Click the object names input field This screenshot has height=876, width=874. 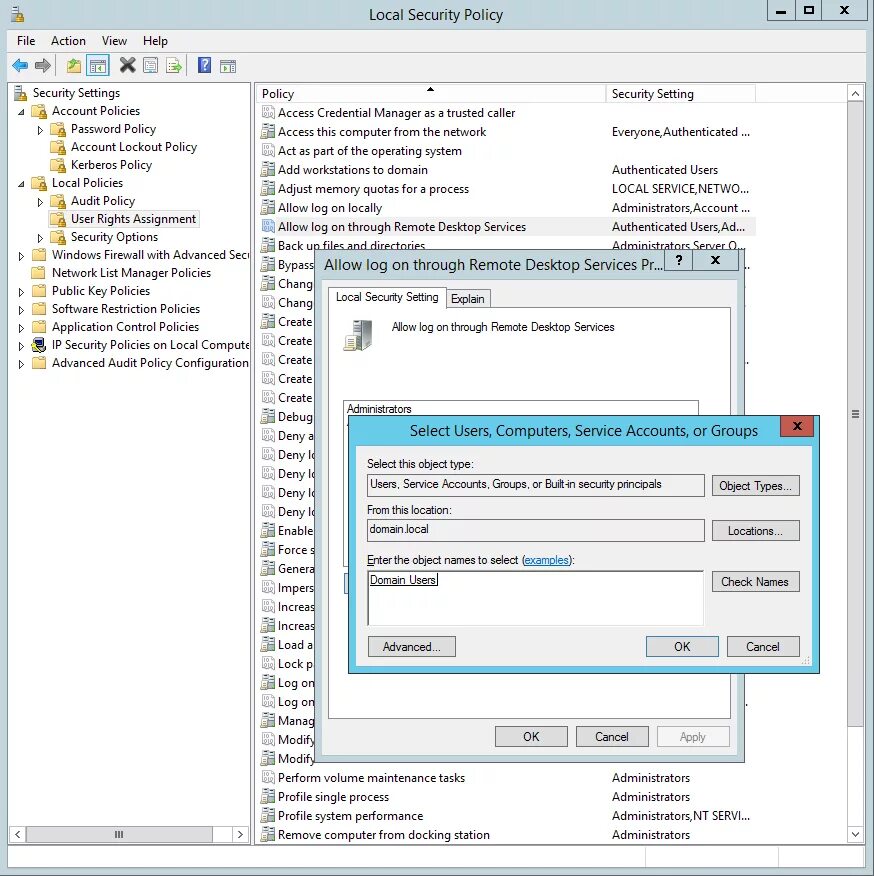click(x=535, y=598)
